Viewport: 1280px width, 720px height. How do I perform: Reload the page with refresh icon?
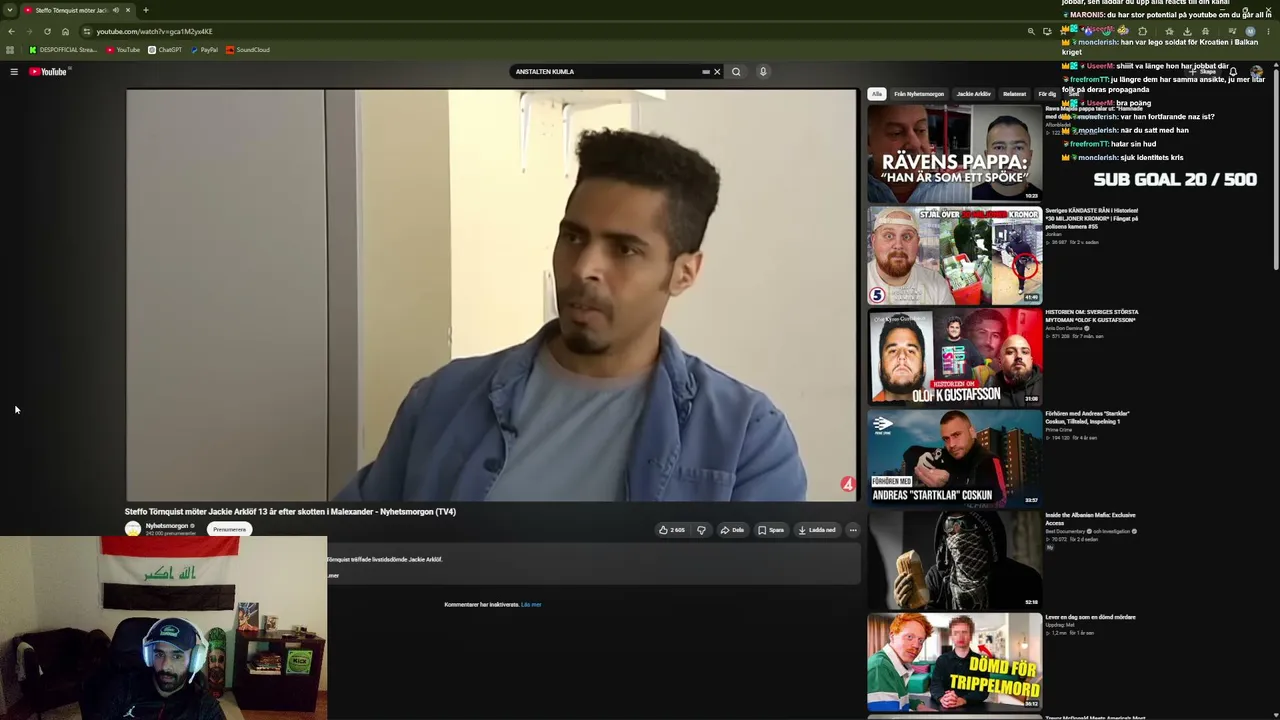tap(47, 31)
